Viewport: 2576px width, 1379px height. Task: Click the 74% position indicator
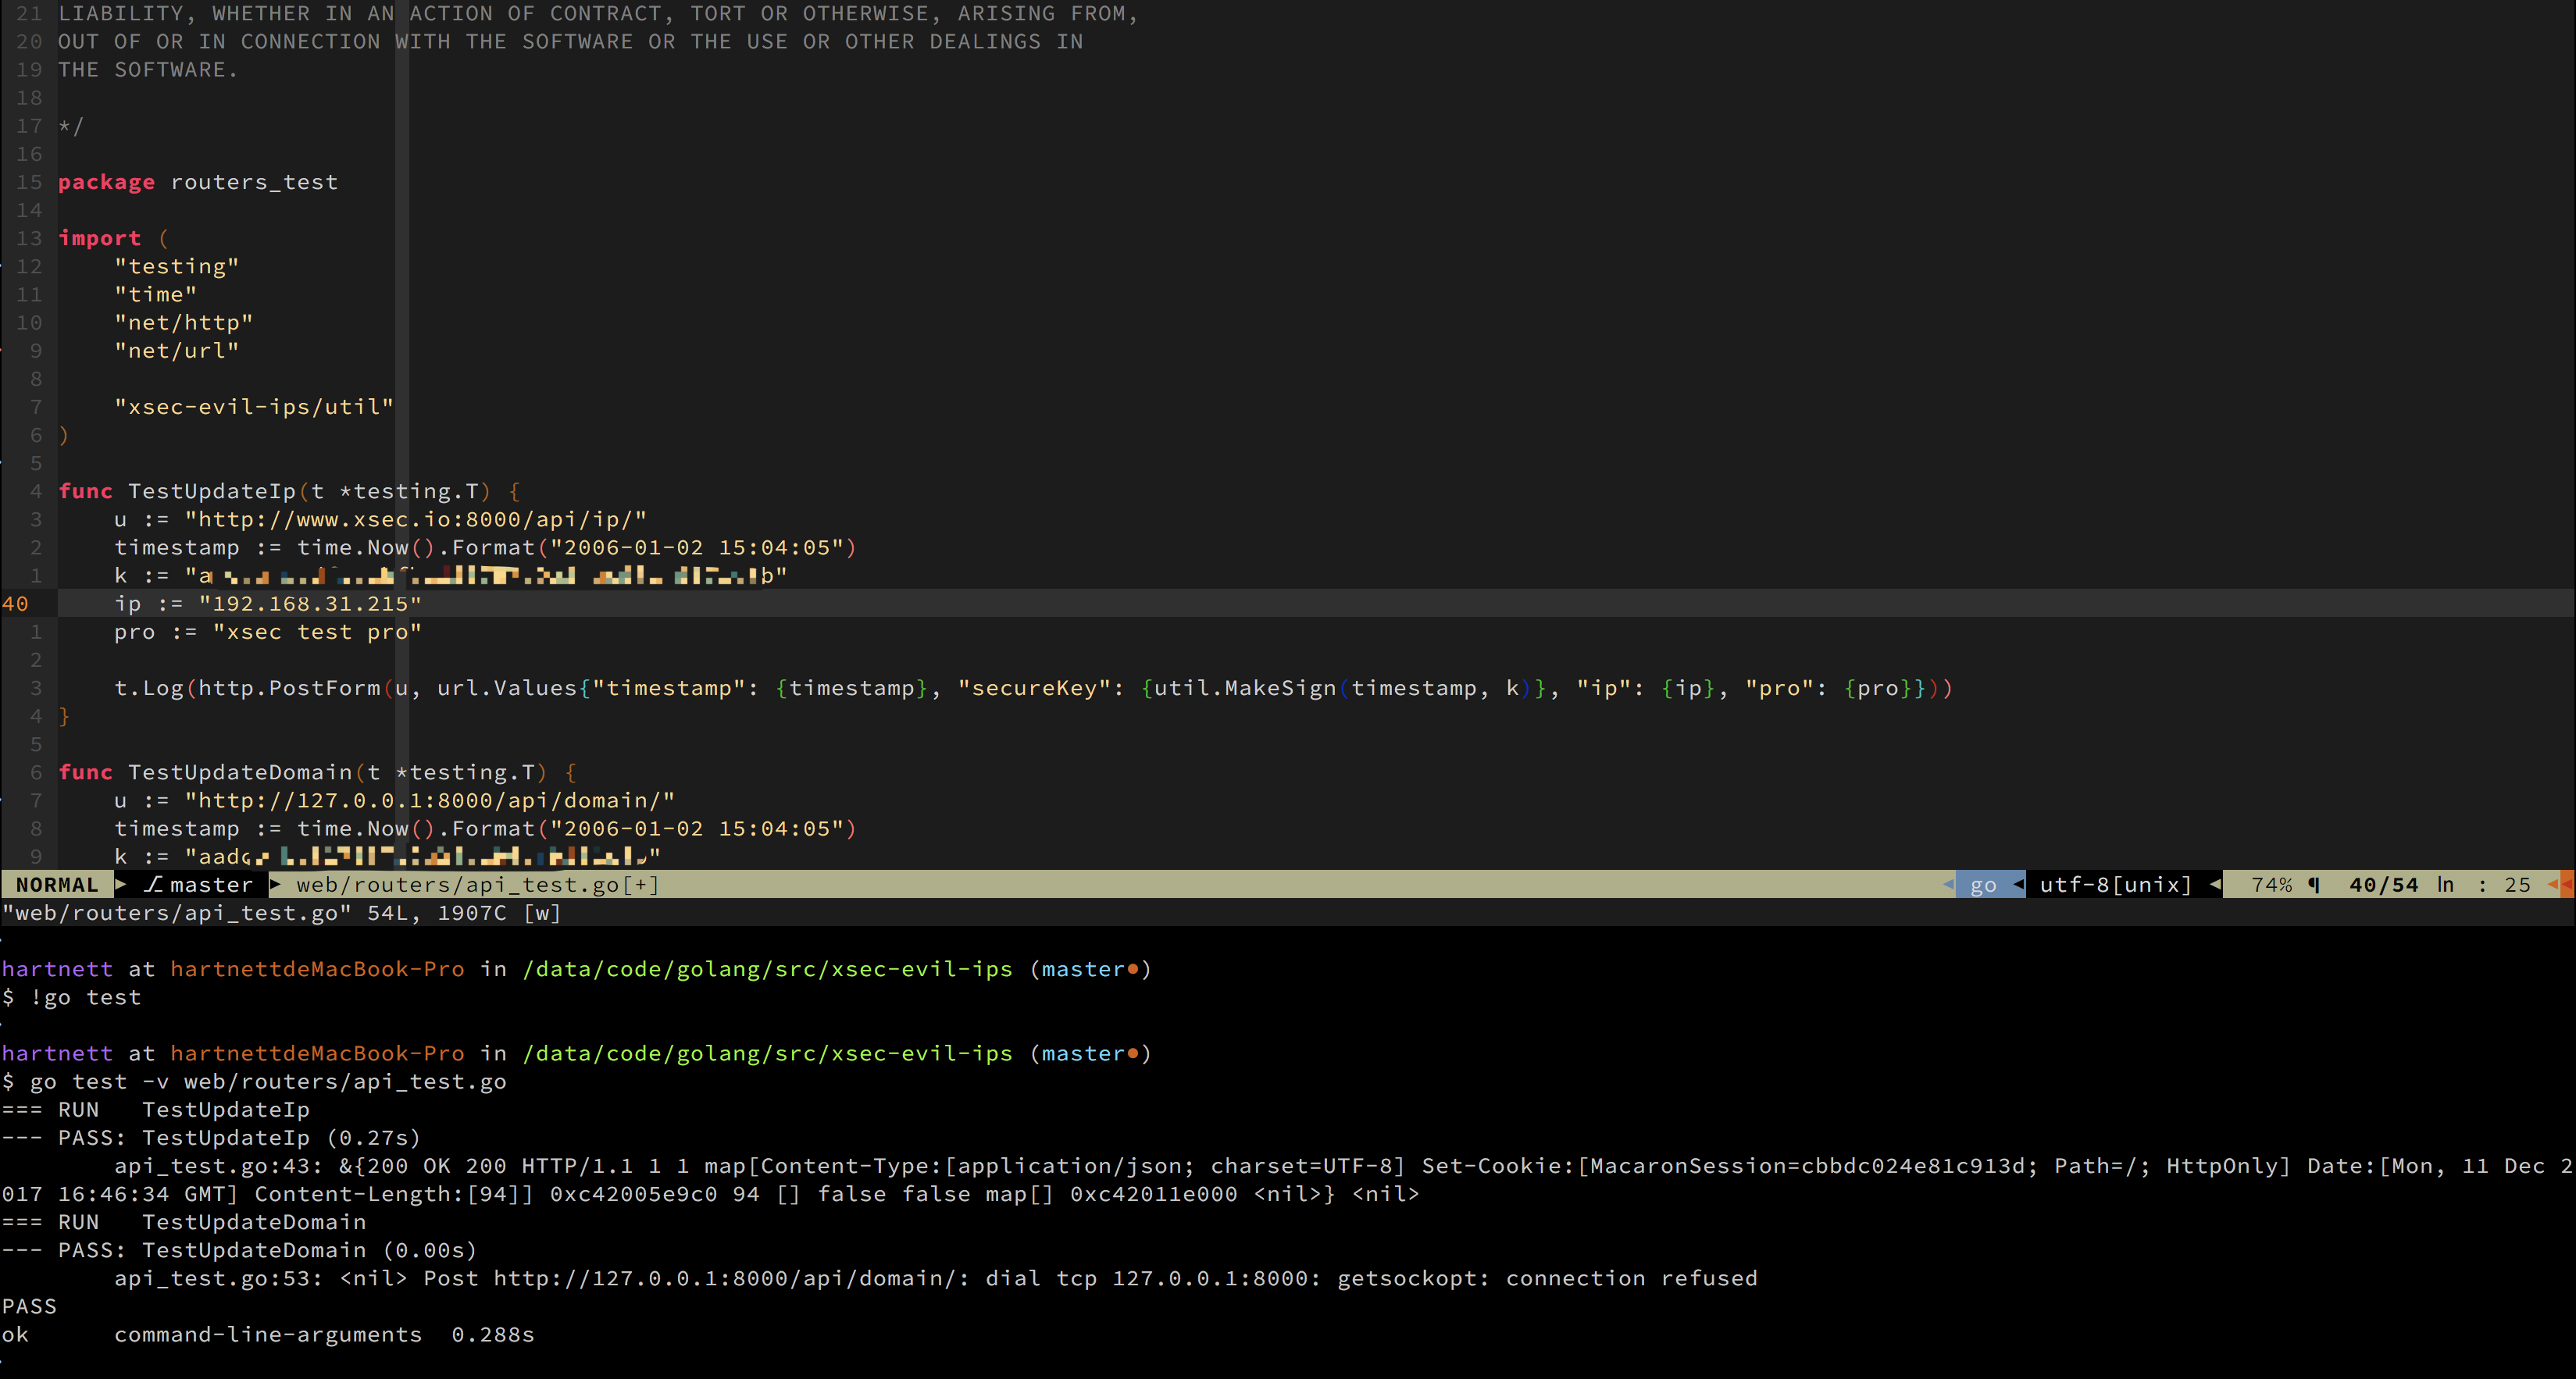2271,884
